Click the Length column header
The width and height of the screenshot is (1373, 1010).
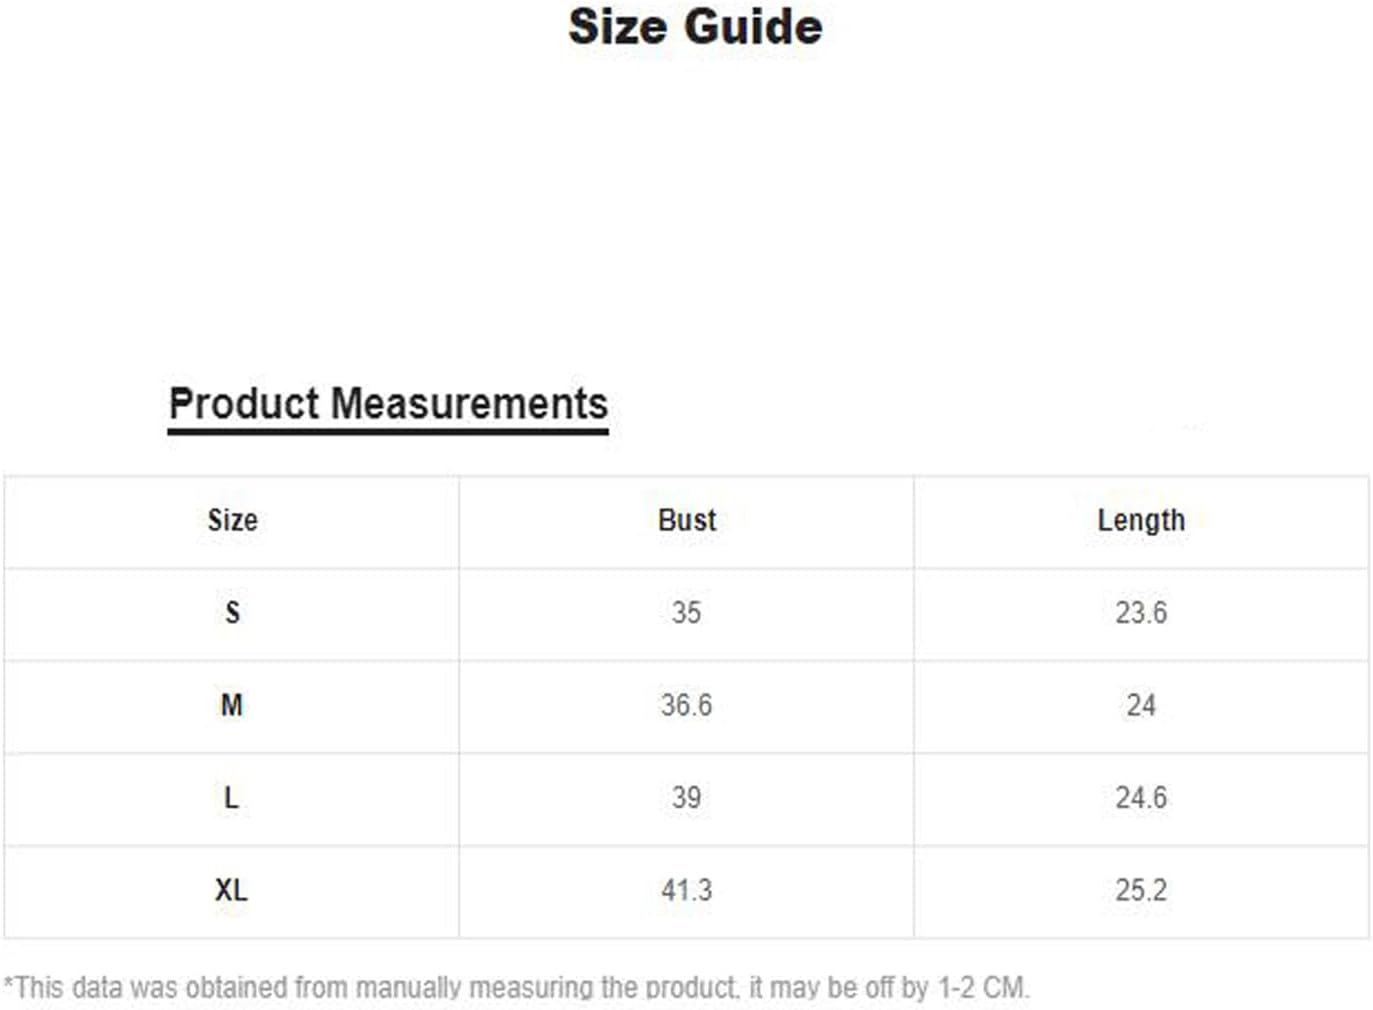(x=1141, y=520)
